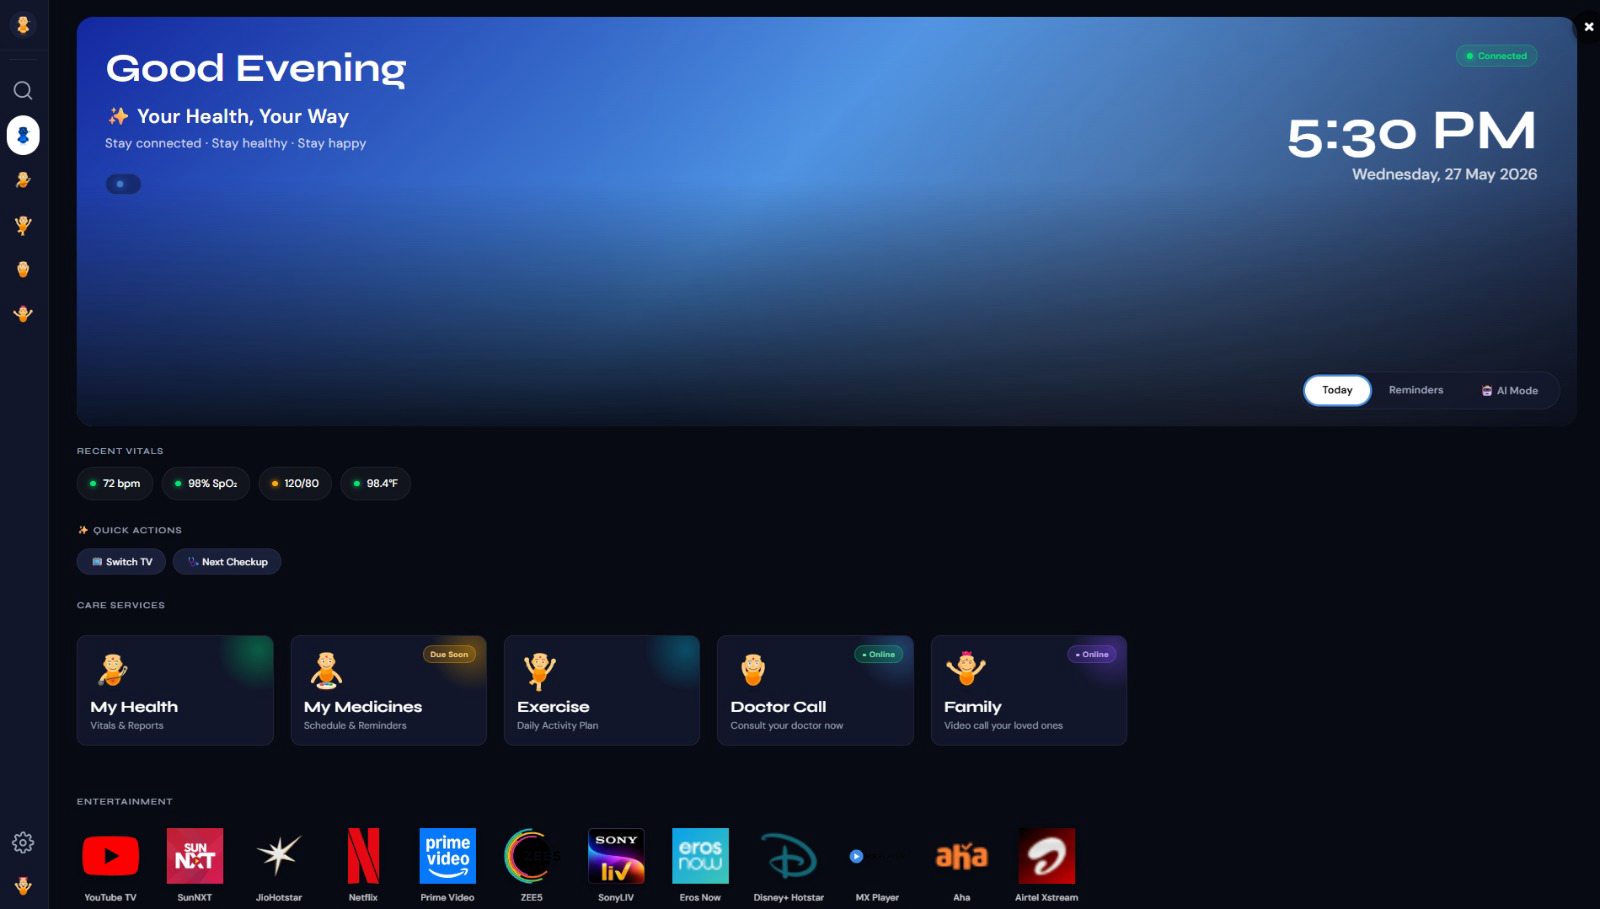Select the 98.4°F temperature chip
Viewport: 1600px width, 909px height.
coord(375,483)
